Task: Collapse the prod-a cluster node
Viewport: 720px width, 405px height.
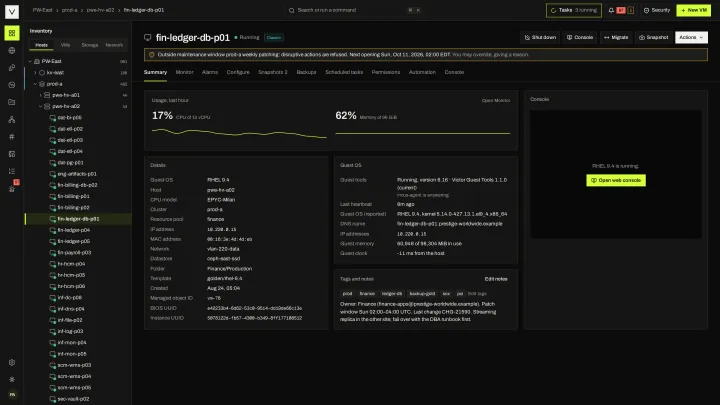Action: point(35,84)
